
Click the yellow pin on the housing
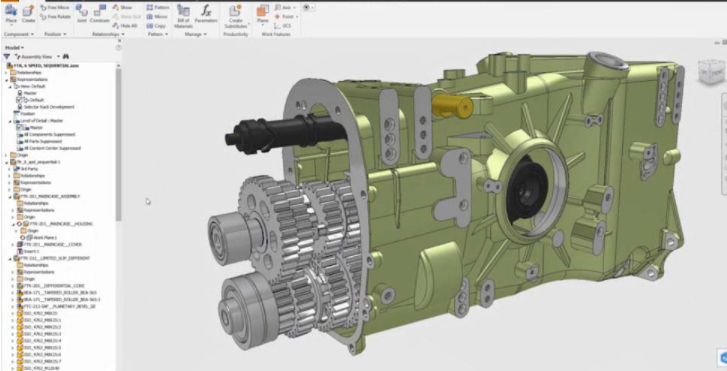452,106
